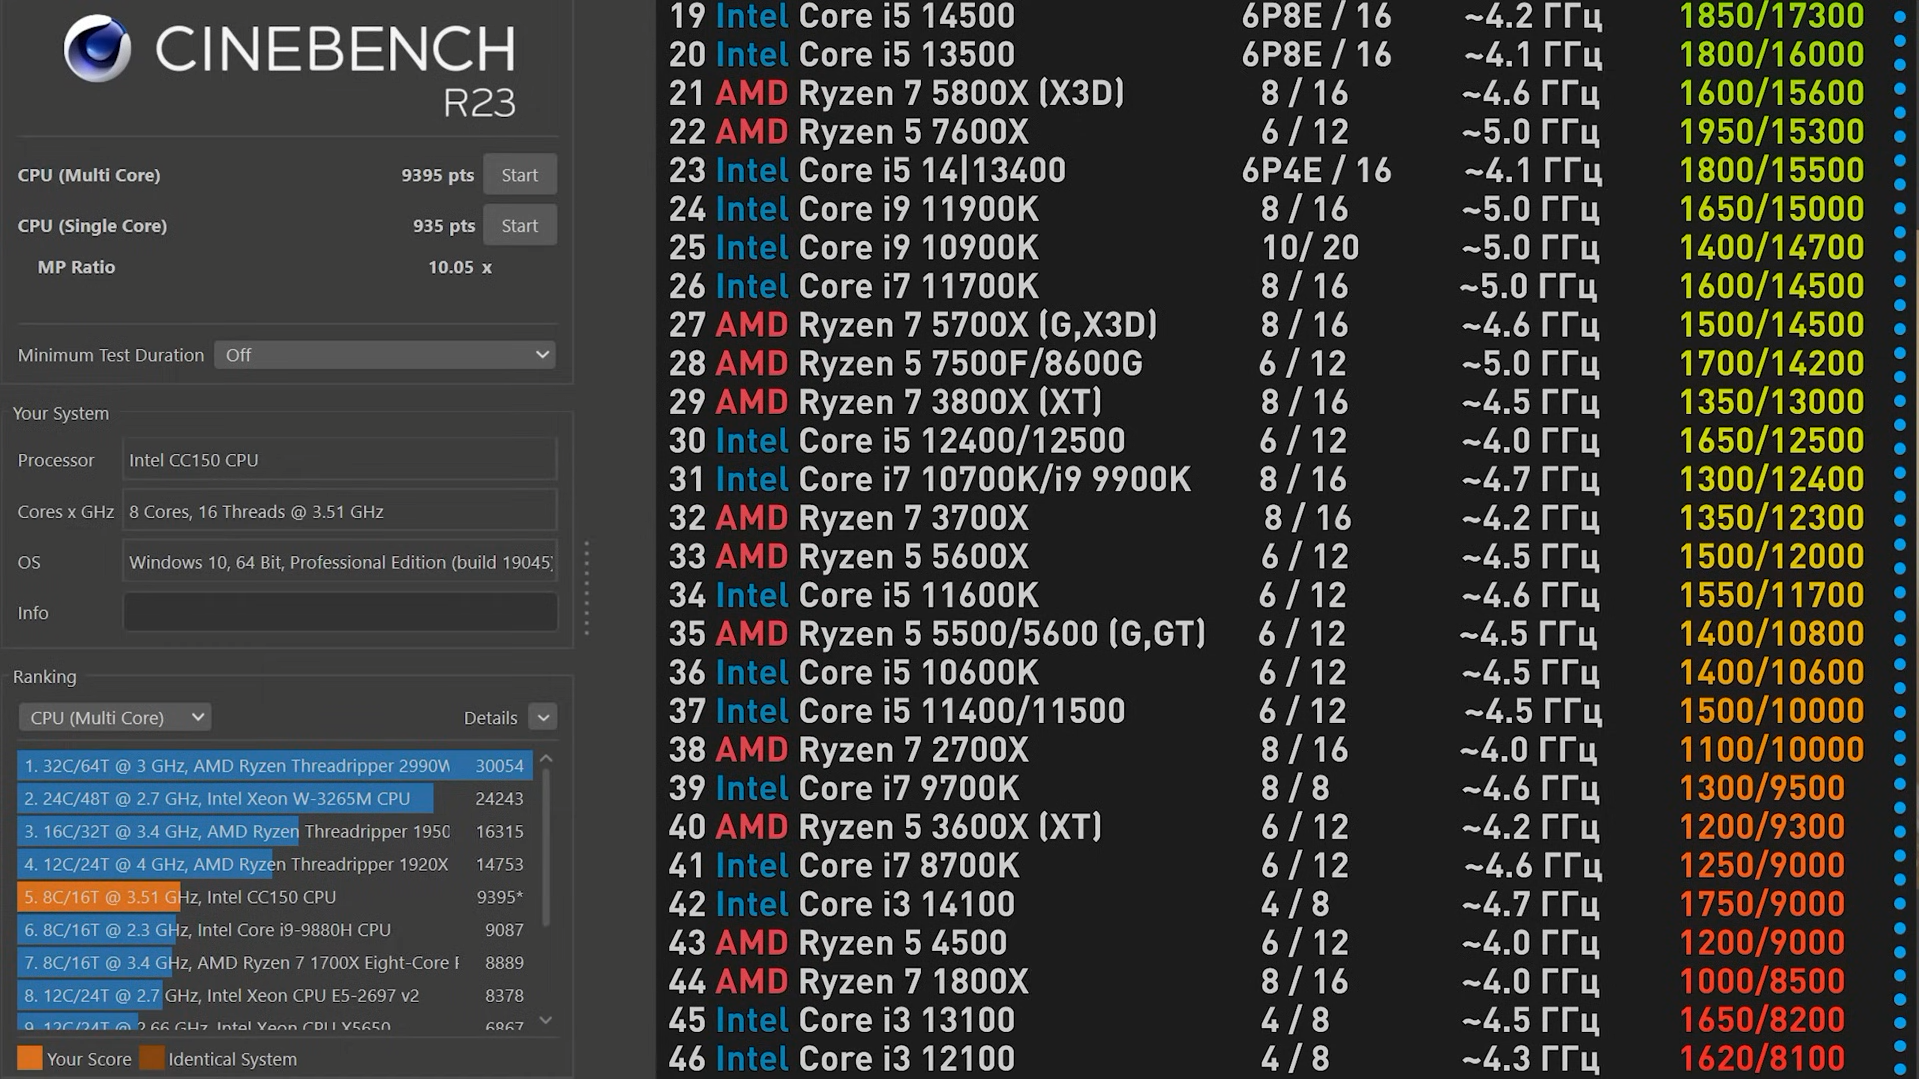Click the Cinebench sphere logo

tap(97, 48)
